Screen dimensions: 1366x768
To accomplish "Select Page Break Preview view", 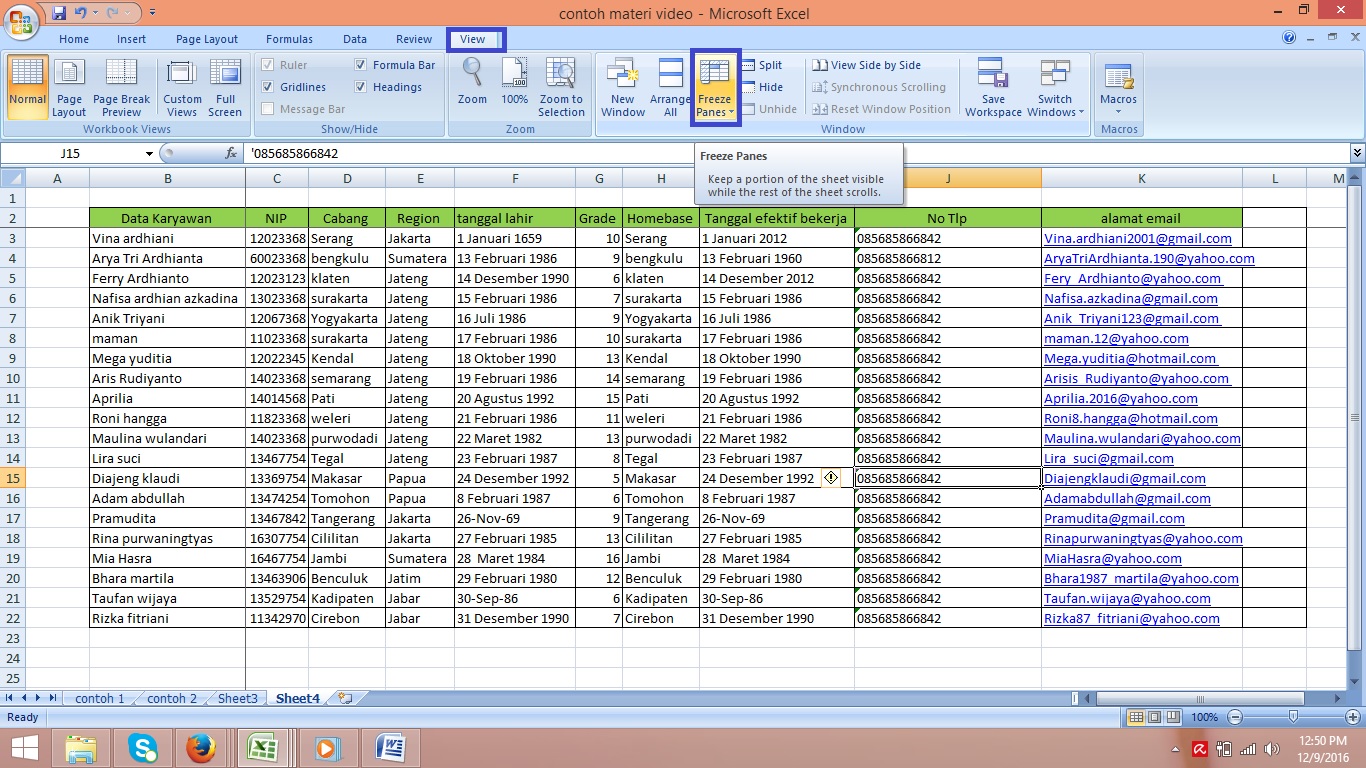I will (121, 88).
